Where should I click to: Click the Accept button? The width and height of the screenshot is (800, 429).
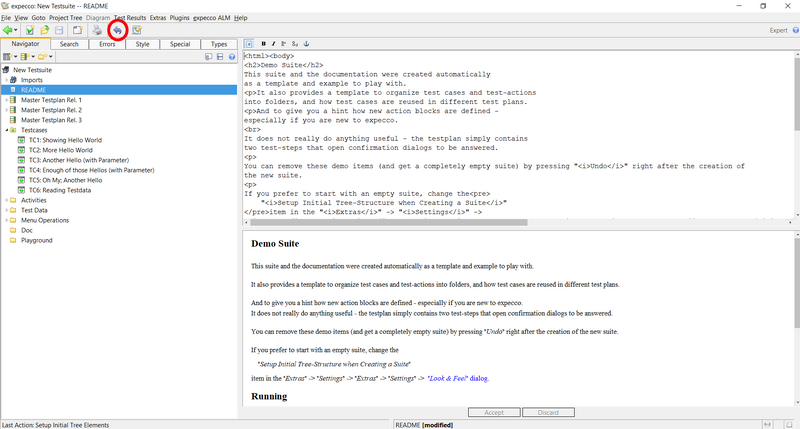coord(494,412)
